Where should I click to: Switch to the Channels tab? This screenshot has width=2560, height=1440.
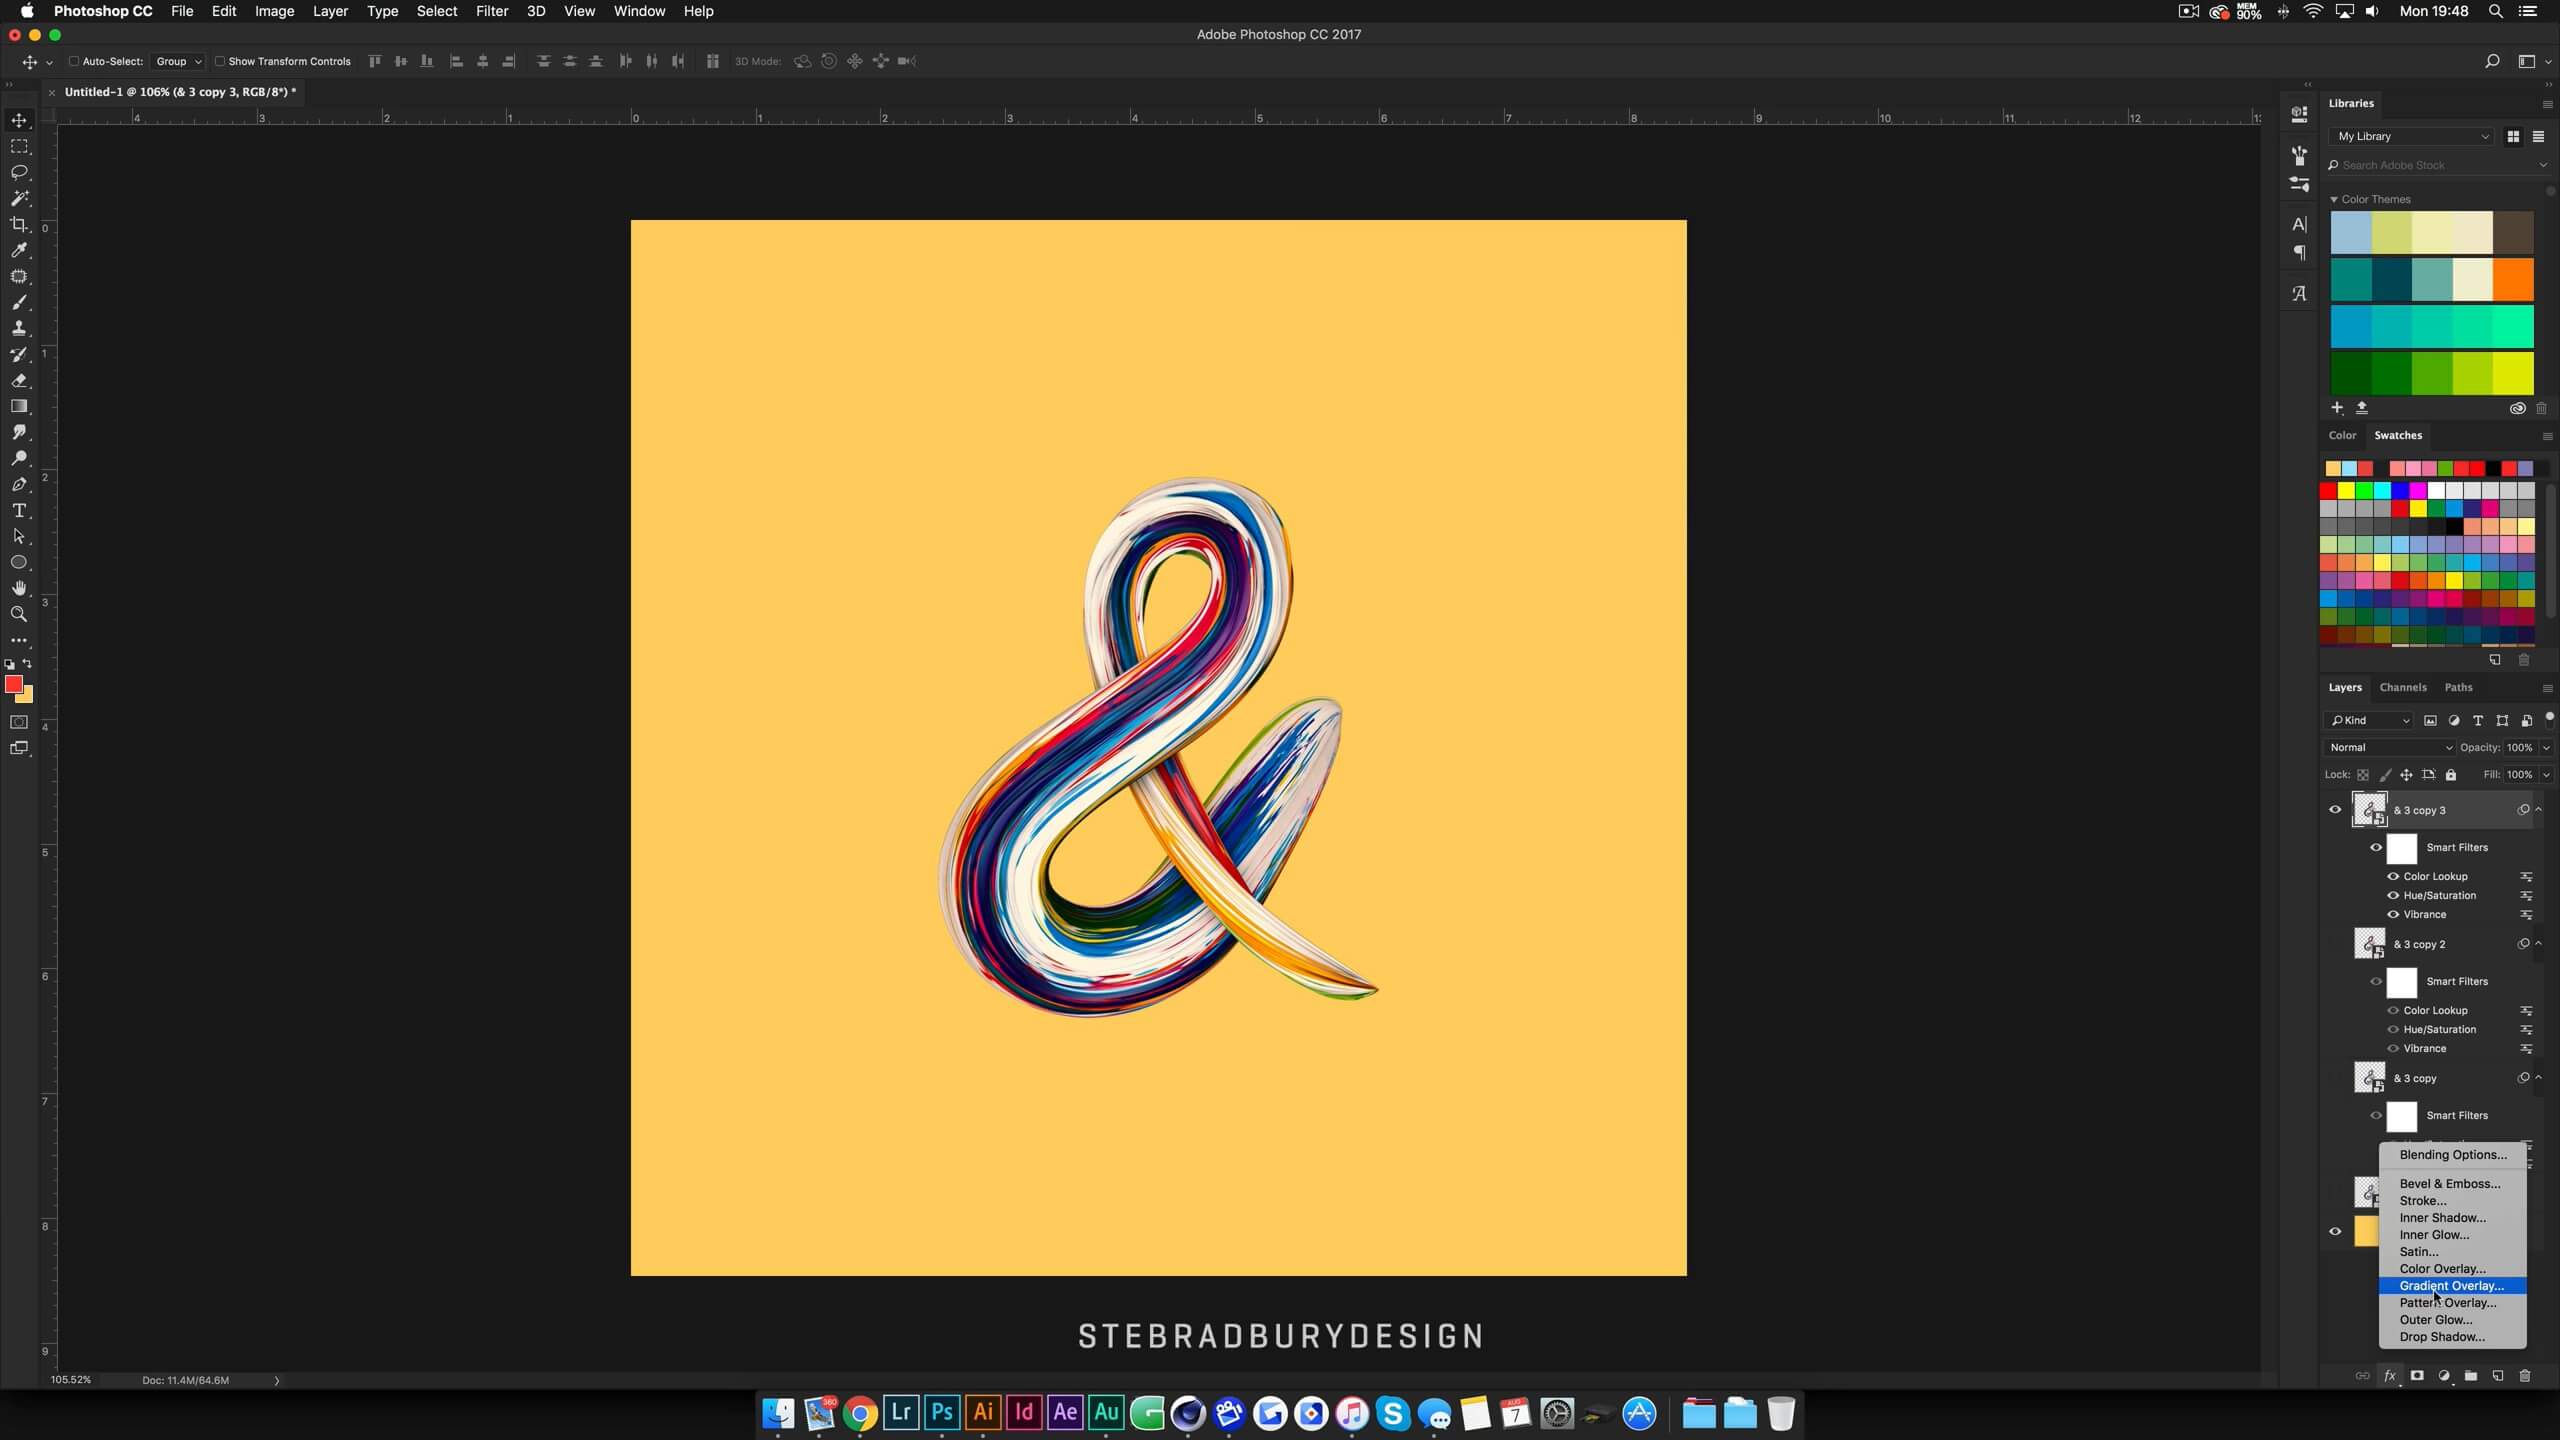pos(2402,687)
